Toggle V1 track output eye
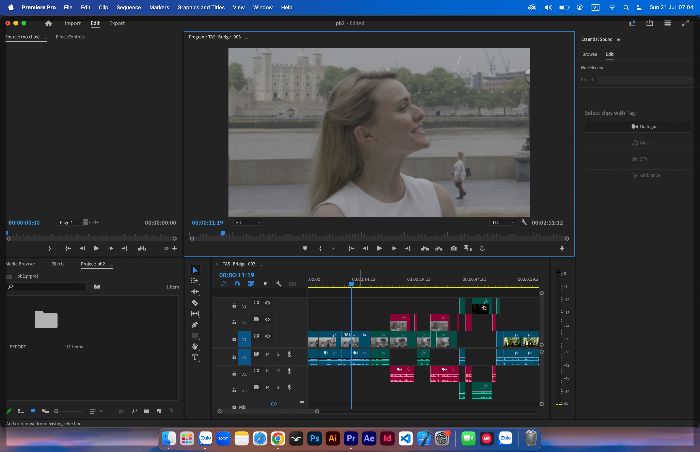Image resolution: width=700 pixels, height=452 pixels. click(267, 336)
